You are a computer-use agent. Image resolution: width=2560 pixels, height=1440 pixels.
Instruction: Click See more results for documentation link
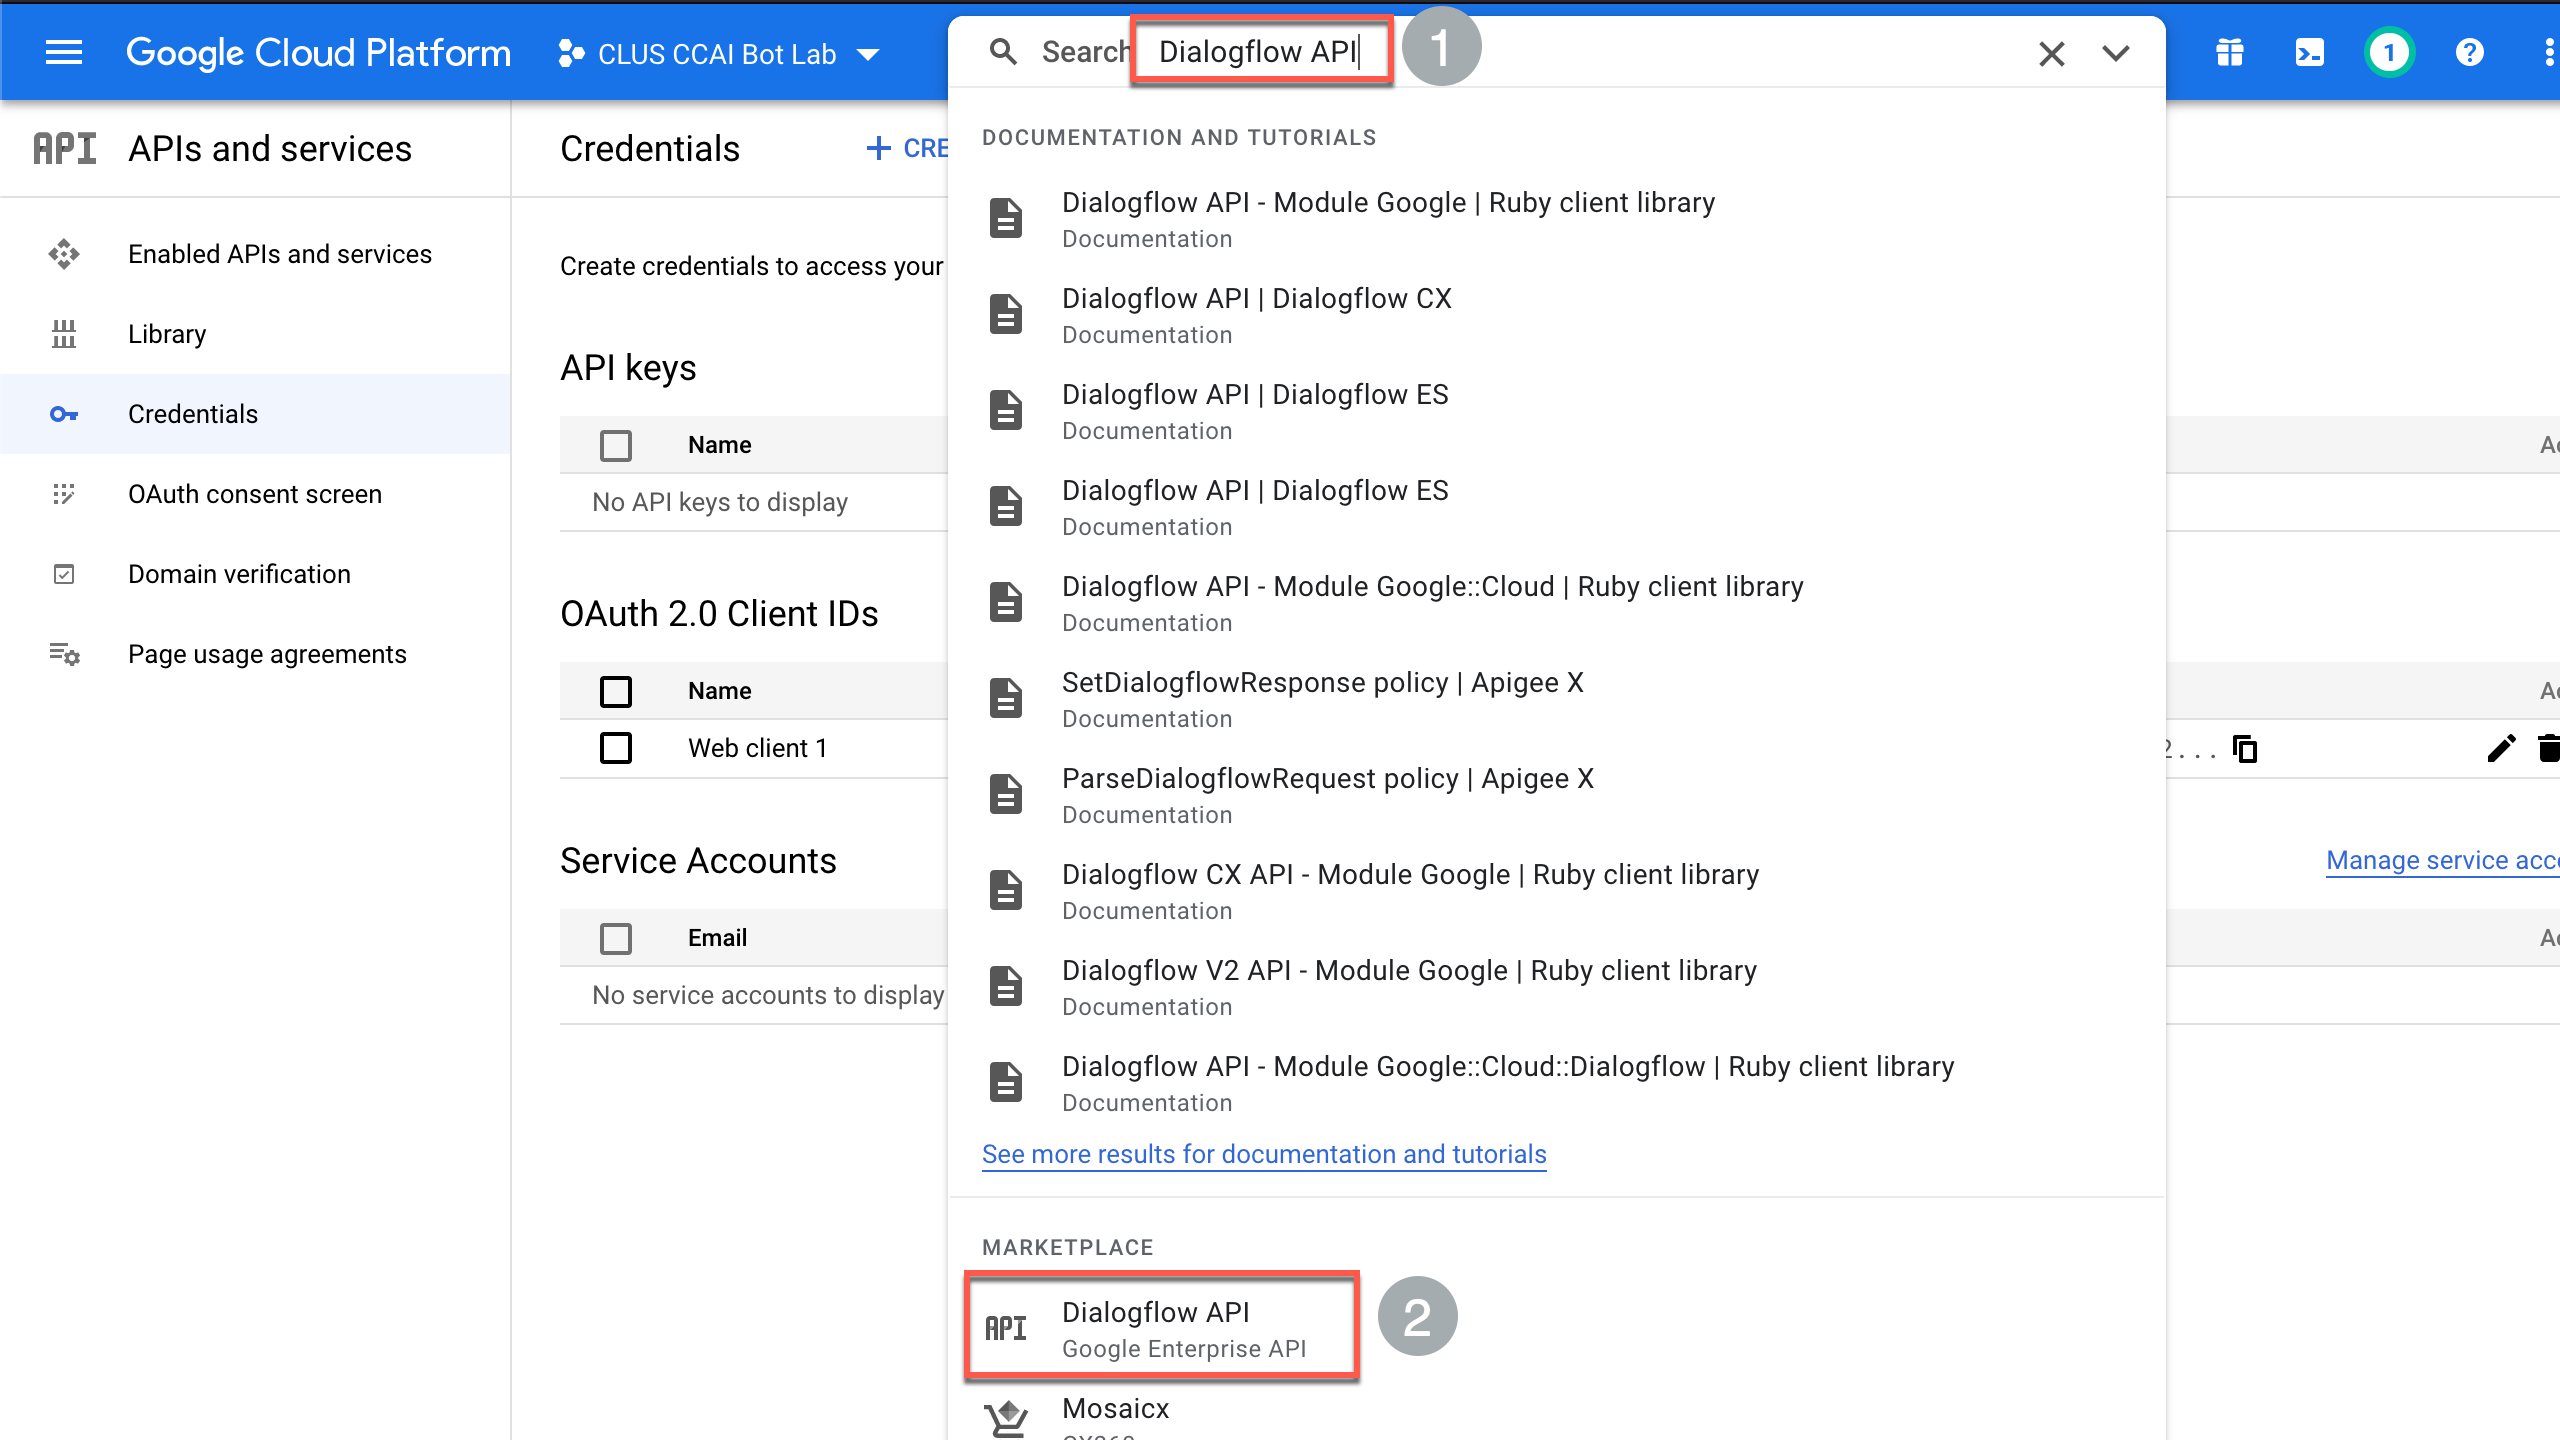tap(1264, 1154)
